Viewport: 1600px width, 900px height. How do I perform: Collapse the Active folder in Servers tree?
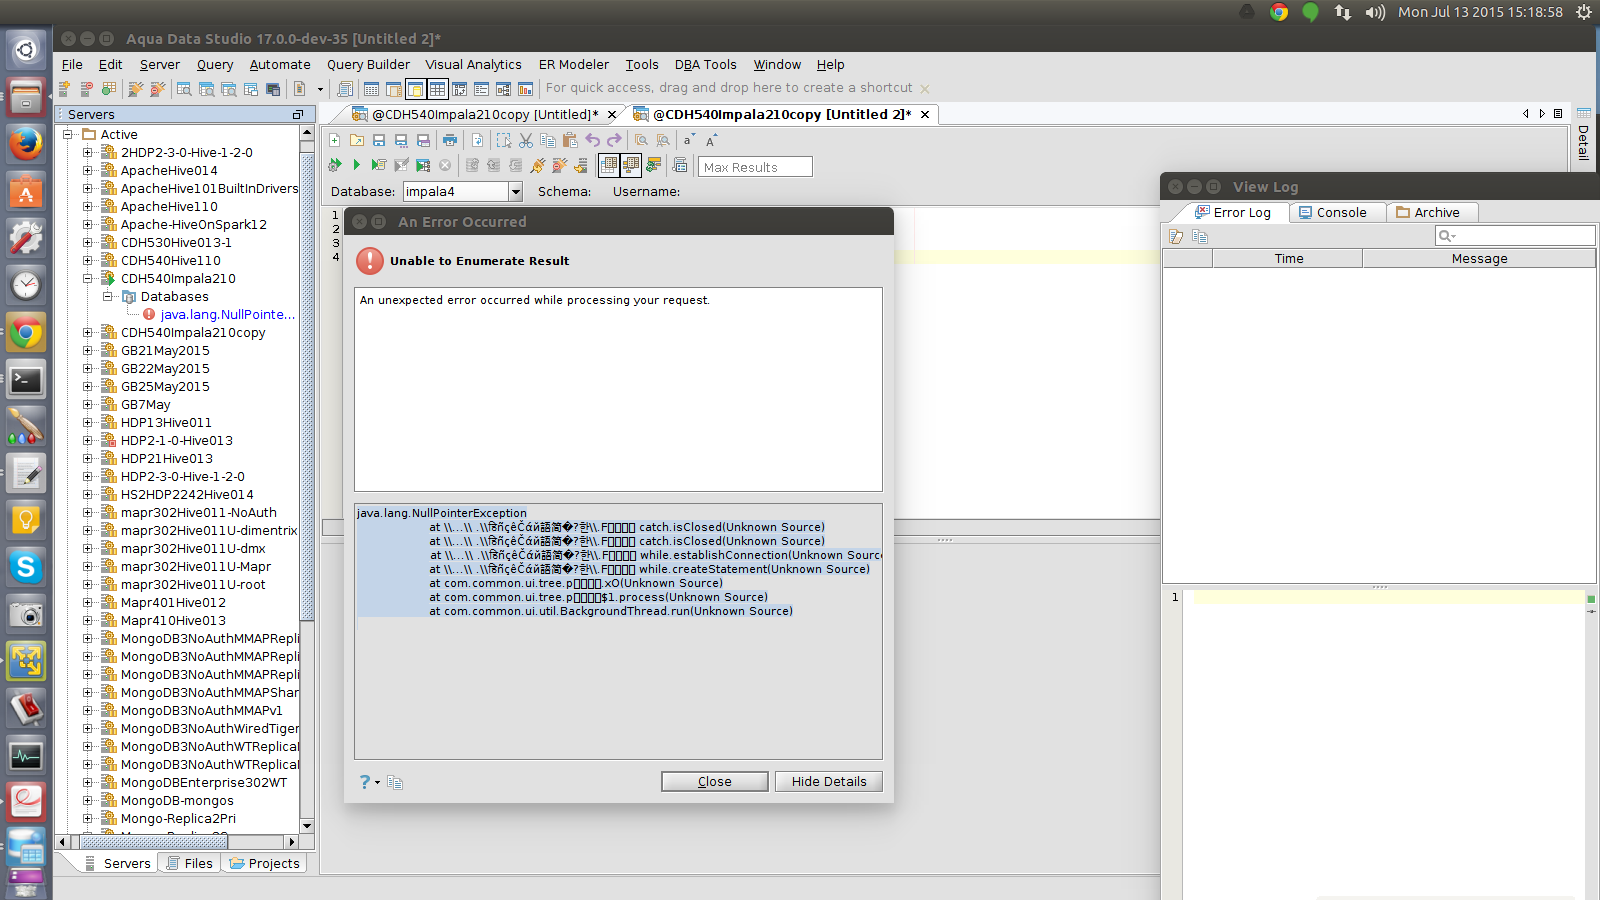coord(68,134)
